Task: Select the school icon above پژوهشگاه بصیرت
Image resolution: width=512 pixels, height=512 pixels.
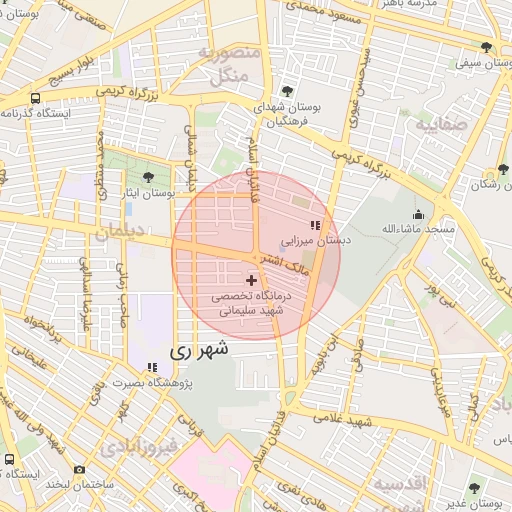Action: [x=152, y=367]
